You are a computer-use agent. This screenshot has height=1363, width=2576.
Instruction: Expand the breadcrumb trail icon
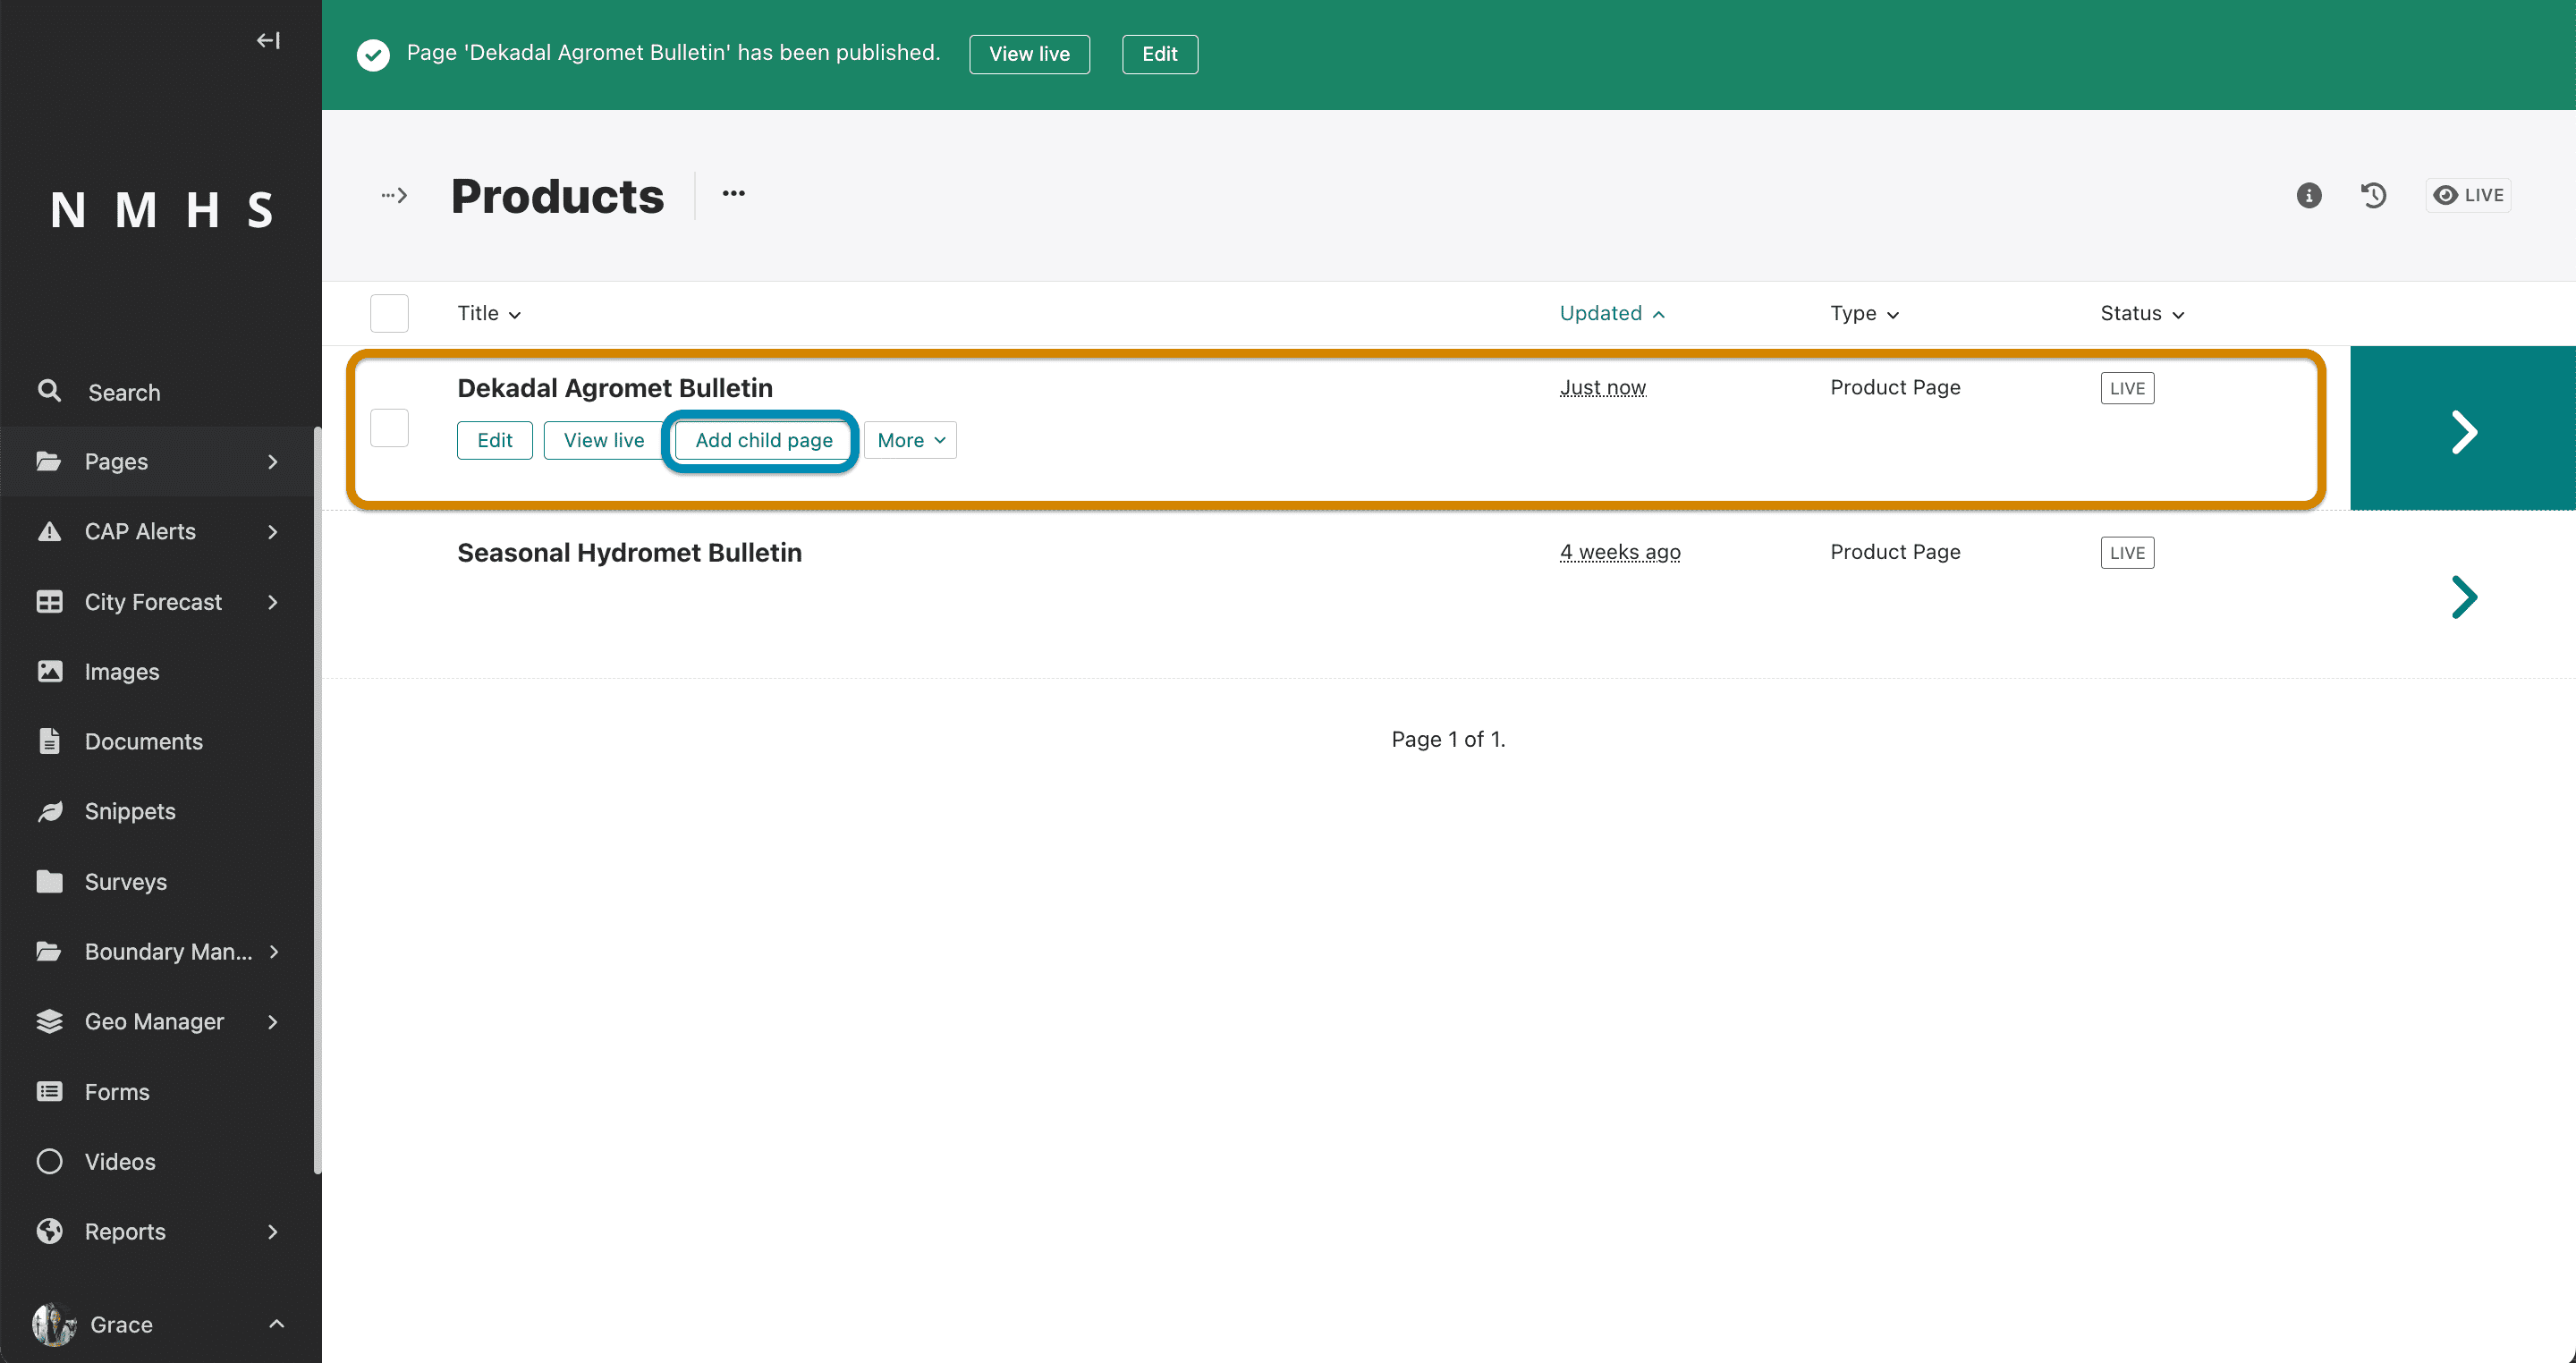(394, 195)
